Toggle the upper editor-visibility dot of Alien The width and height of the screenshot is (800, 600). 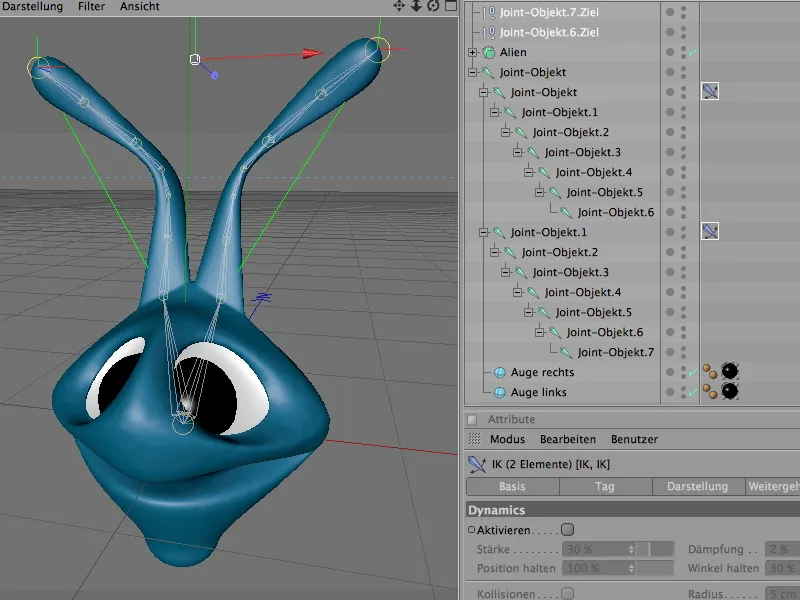coord(684,48)
